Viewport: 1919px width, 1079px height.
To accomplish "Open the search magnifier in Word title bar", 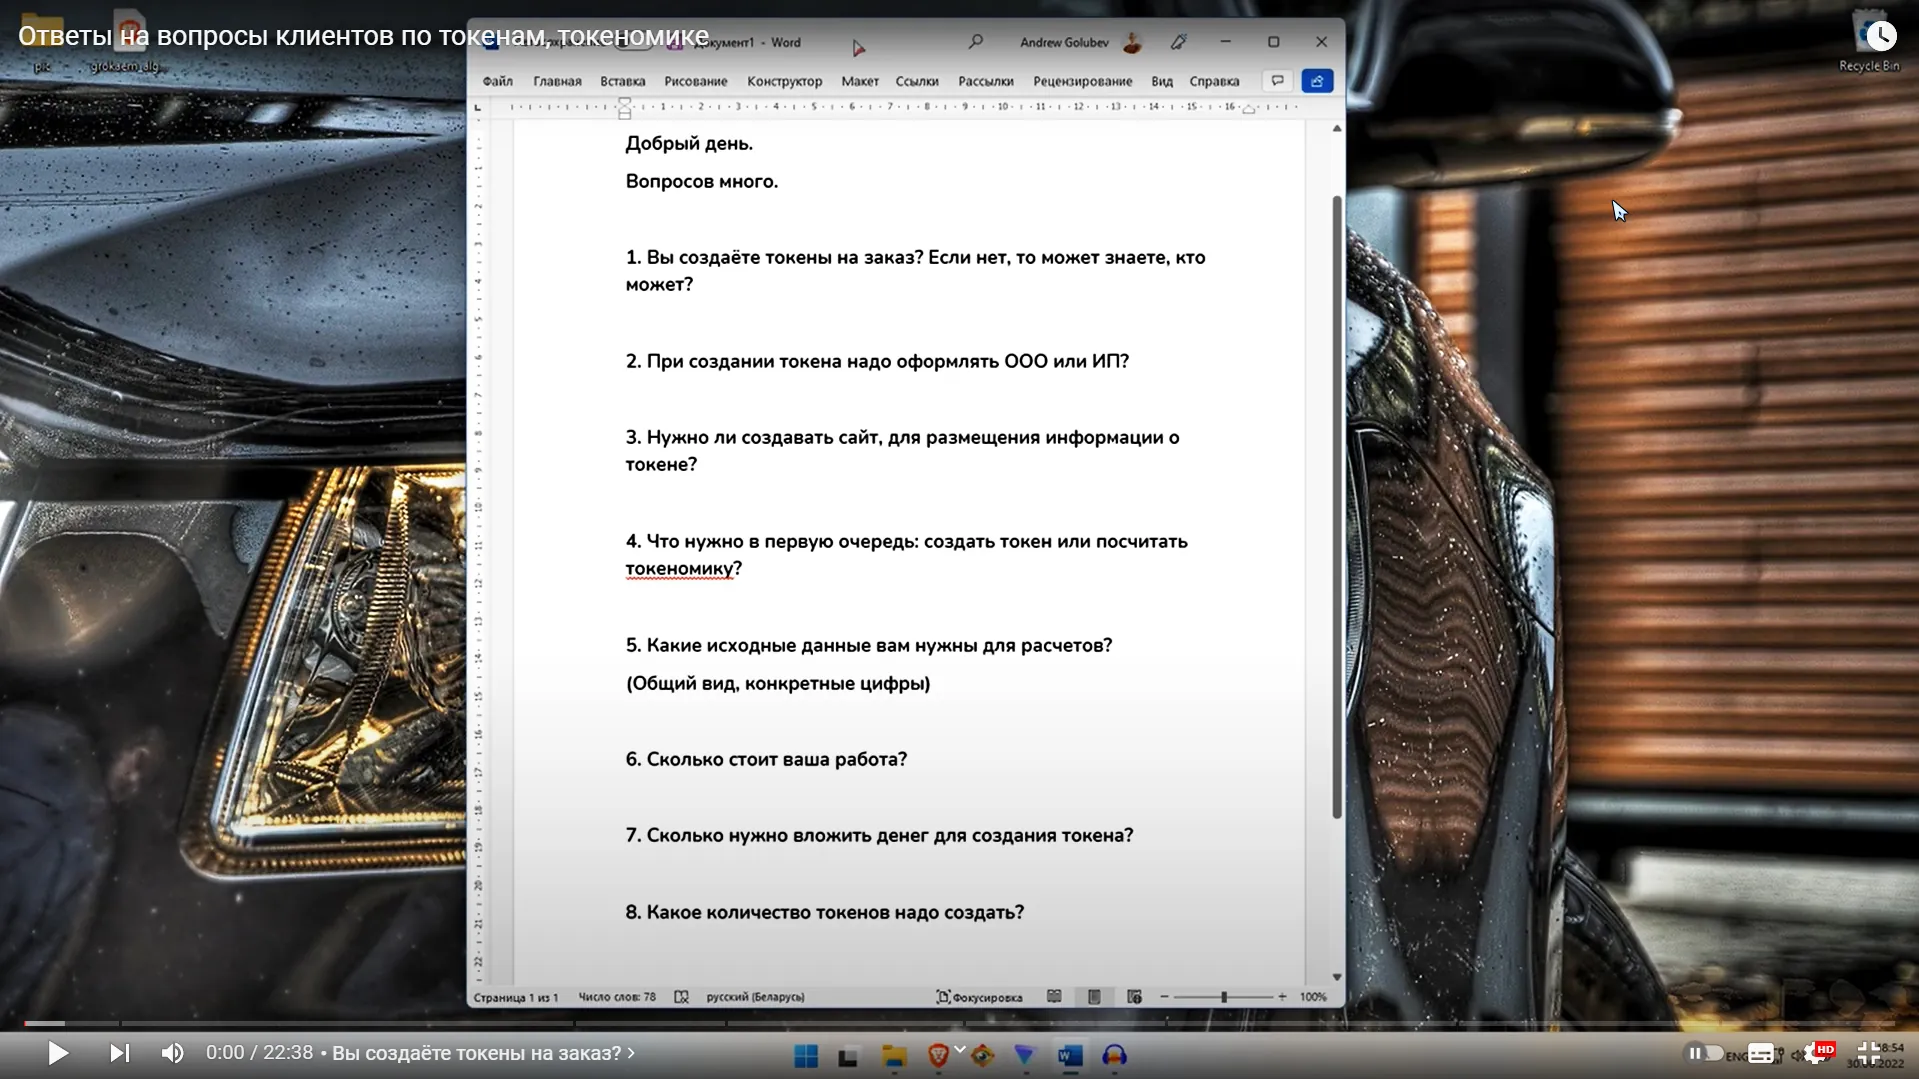I will 976,42.
